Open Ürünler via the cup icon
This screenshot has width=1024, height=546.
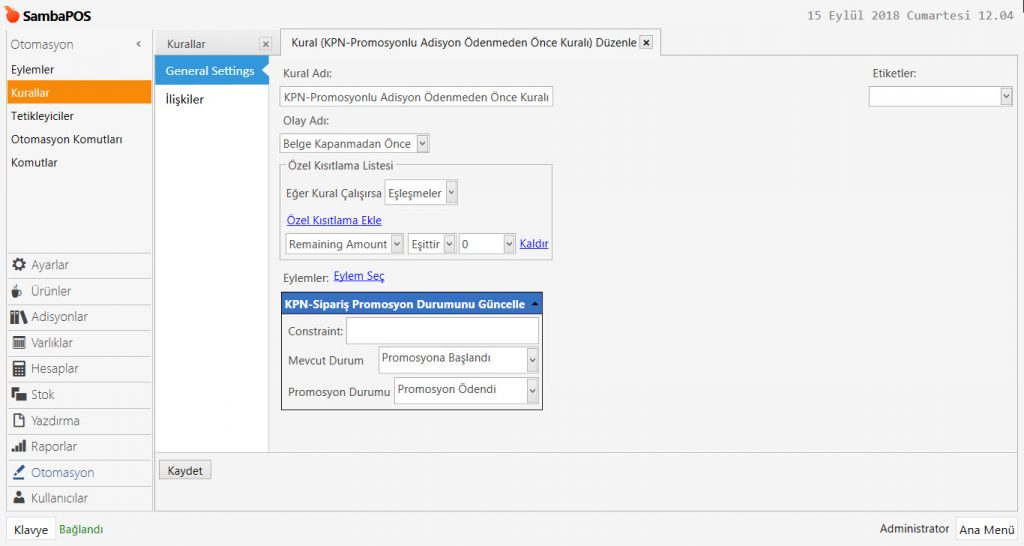click(18, 291)
